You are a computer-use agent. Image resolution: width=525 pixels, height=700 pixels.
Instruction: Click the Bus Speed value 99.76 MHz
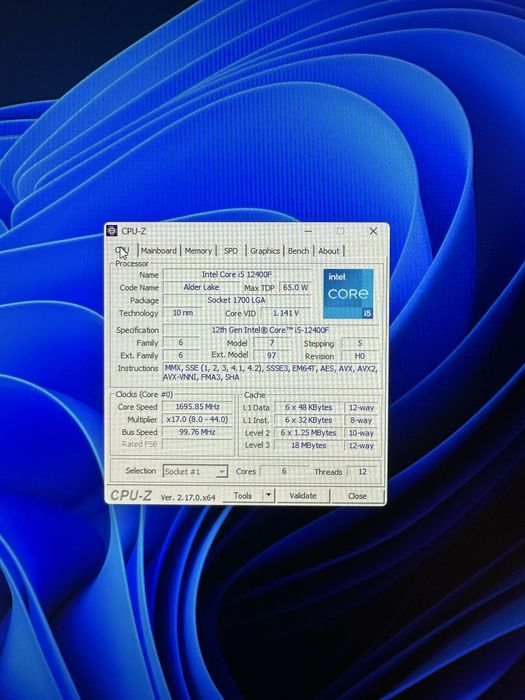point(197,432)
